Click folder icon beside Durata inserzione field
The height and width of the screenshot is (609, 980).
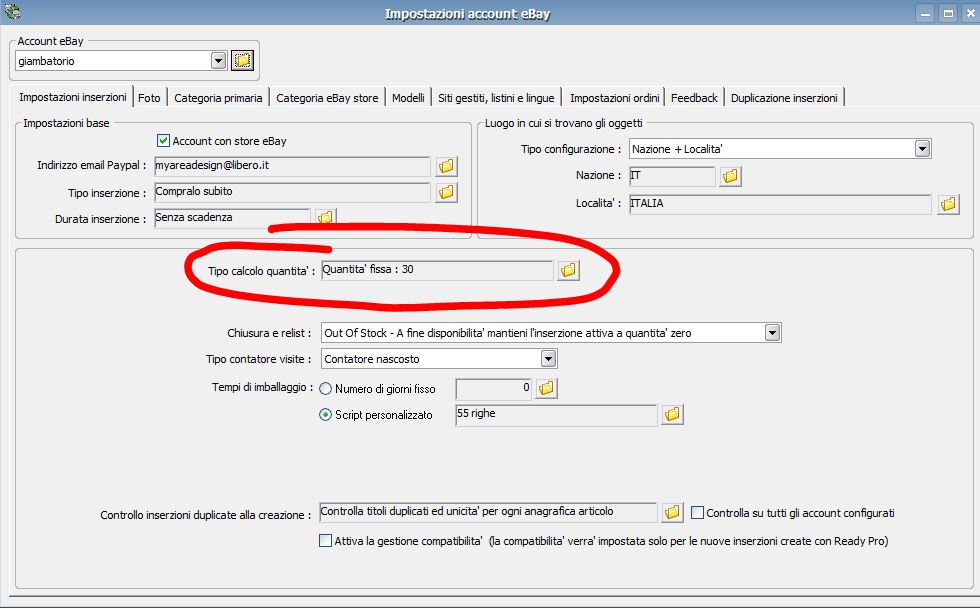pos(325,217)
